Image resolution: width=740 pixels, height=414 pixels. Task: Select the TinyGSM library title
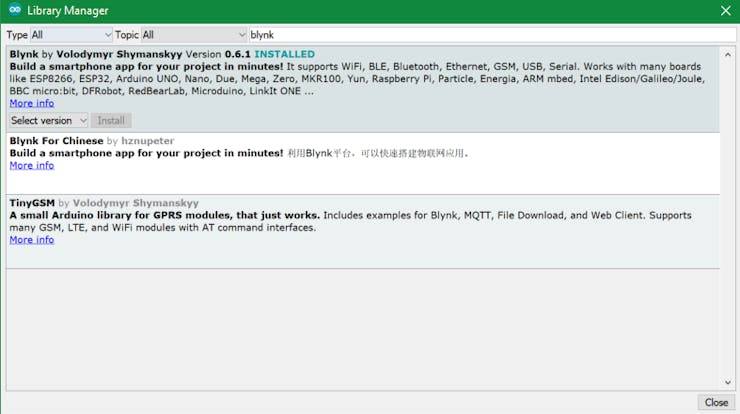coord(32,203)
